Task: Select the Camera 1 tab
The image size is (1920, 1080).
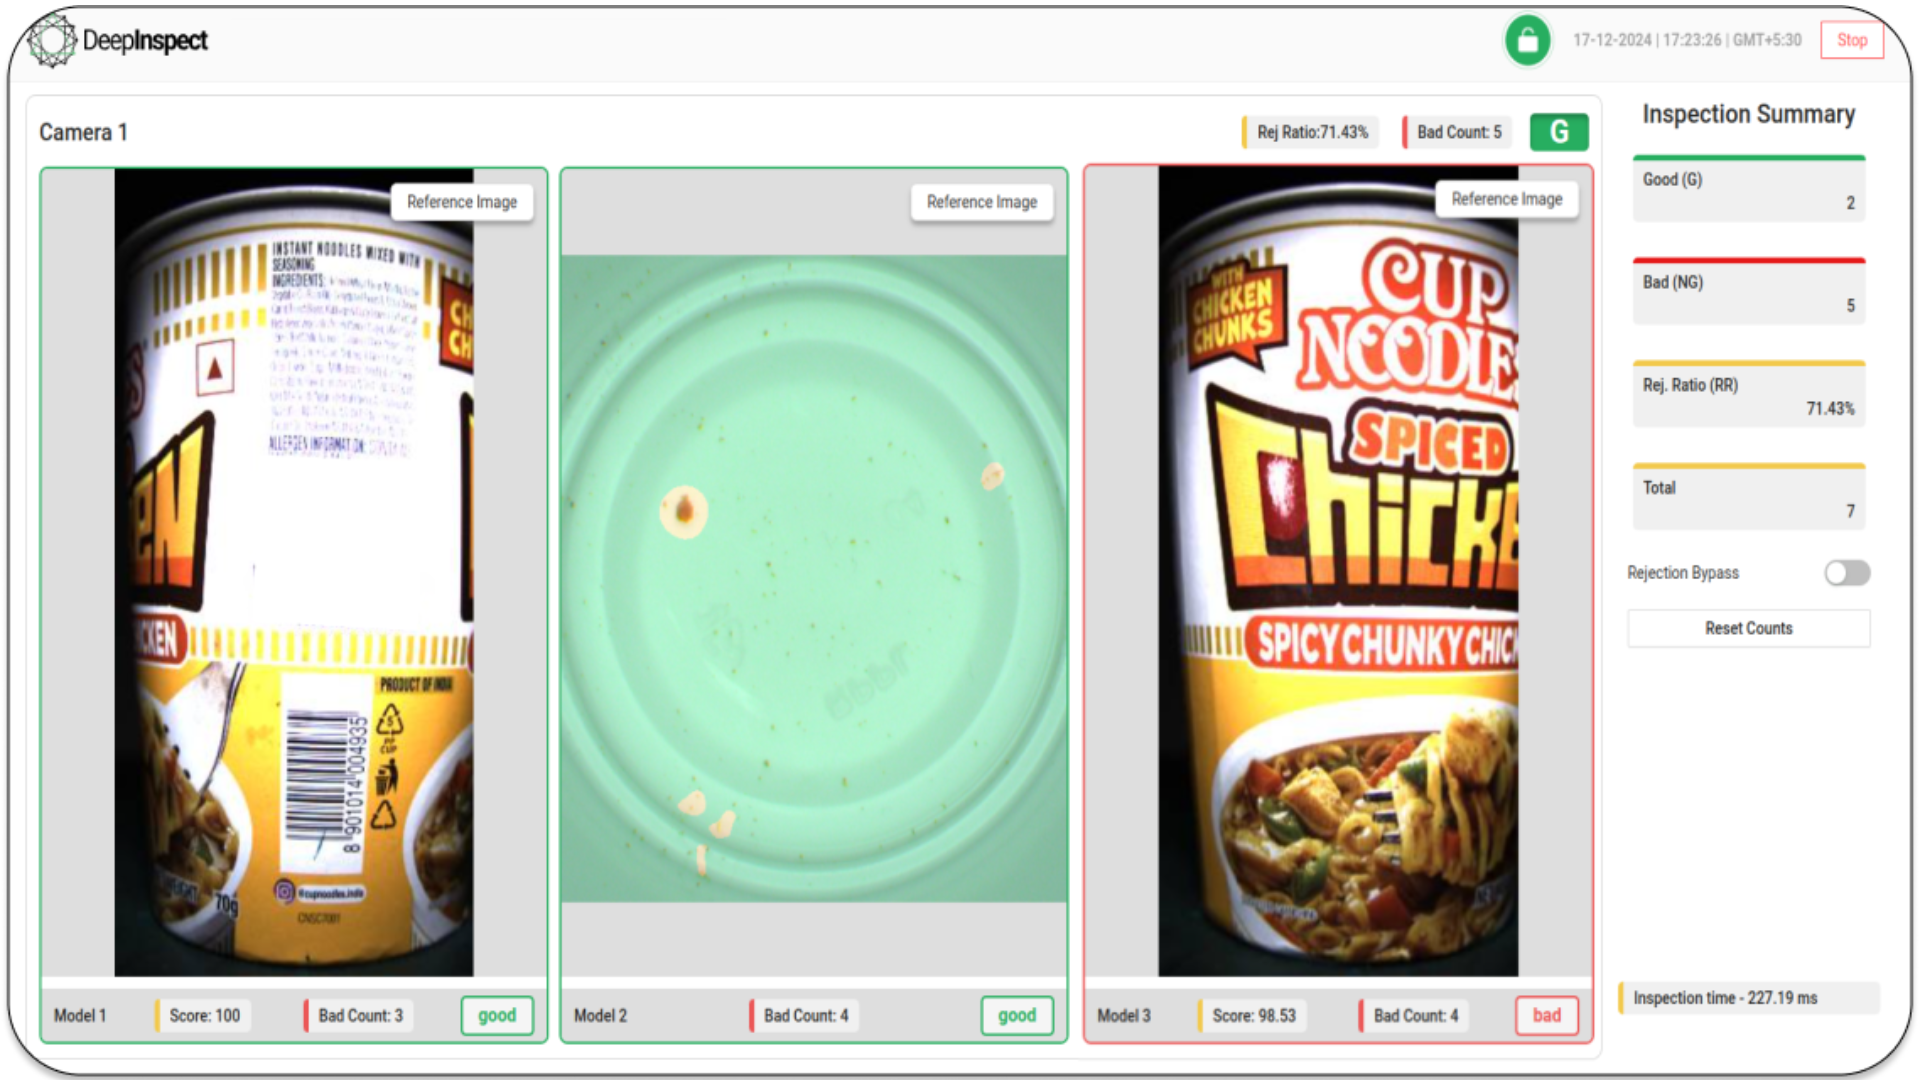Action: coord(83,132)
